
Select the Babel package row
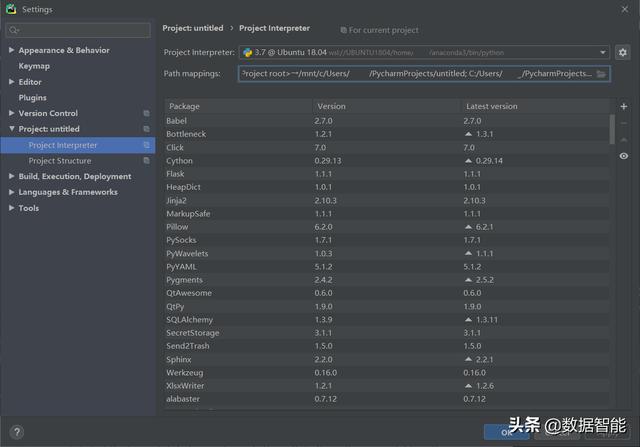387,121
